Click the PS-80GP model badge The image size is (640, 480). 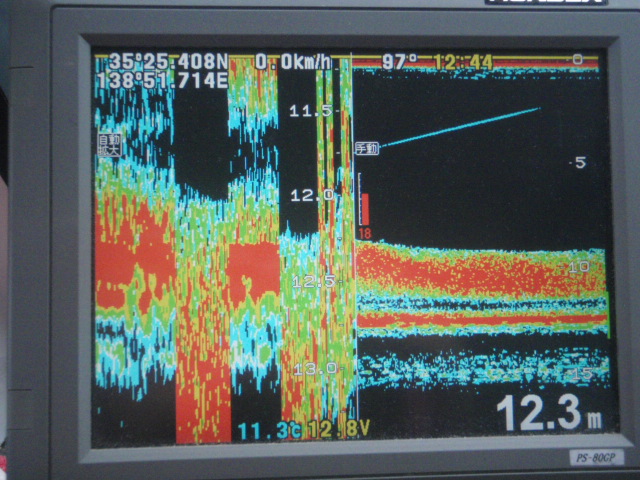point(597,457)
